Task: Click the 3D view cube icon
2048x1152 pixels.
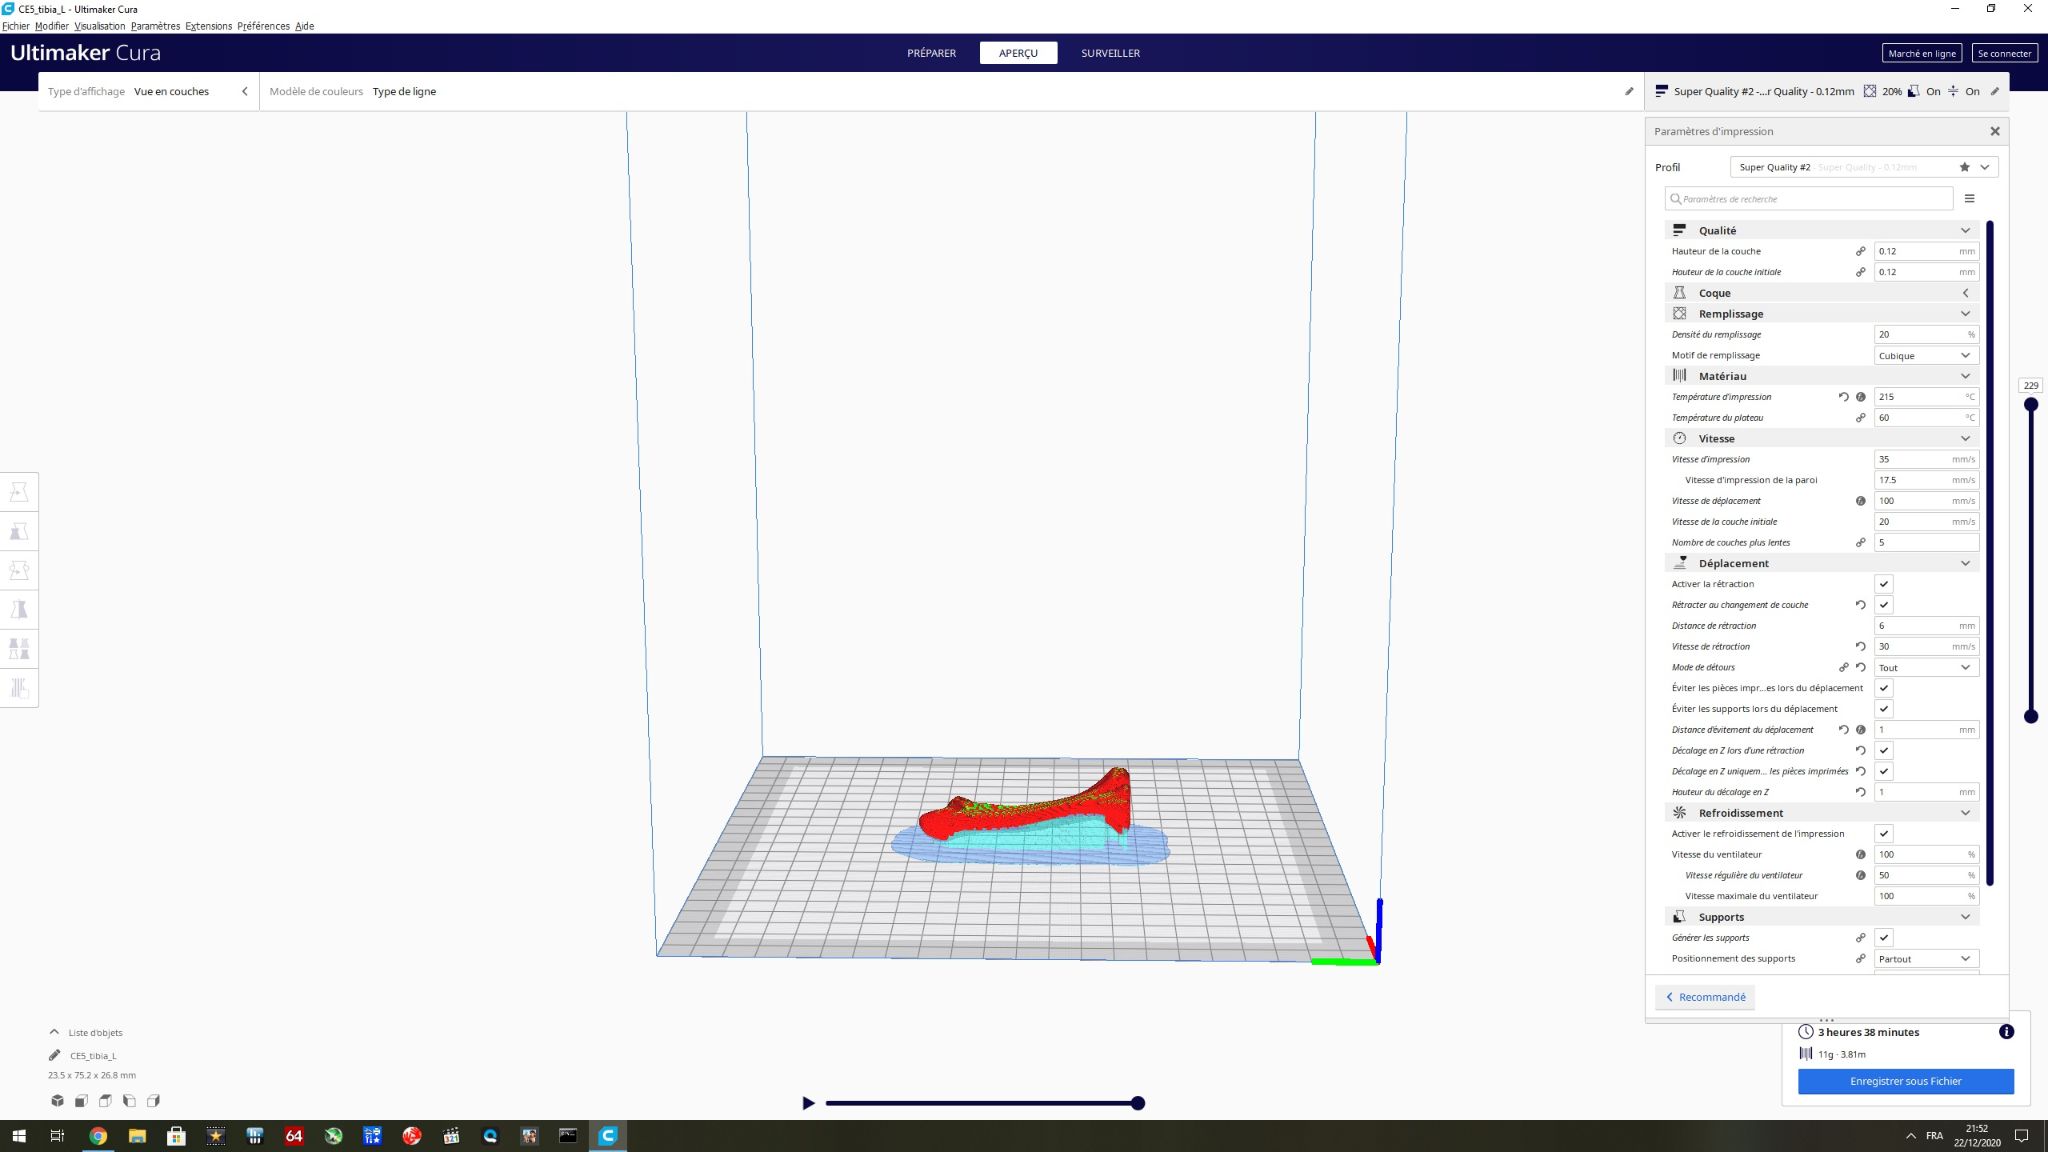Action: pyautogui.click(x=57, y=1101)
